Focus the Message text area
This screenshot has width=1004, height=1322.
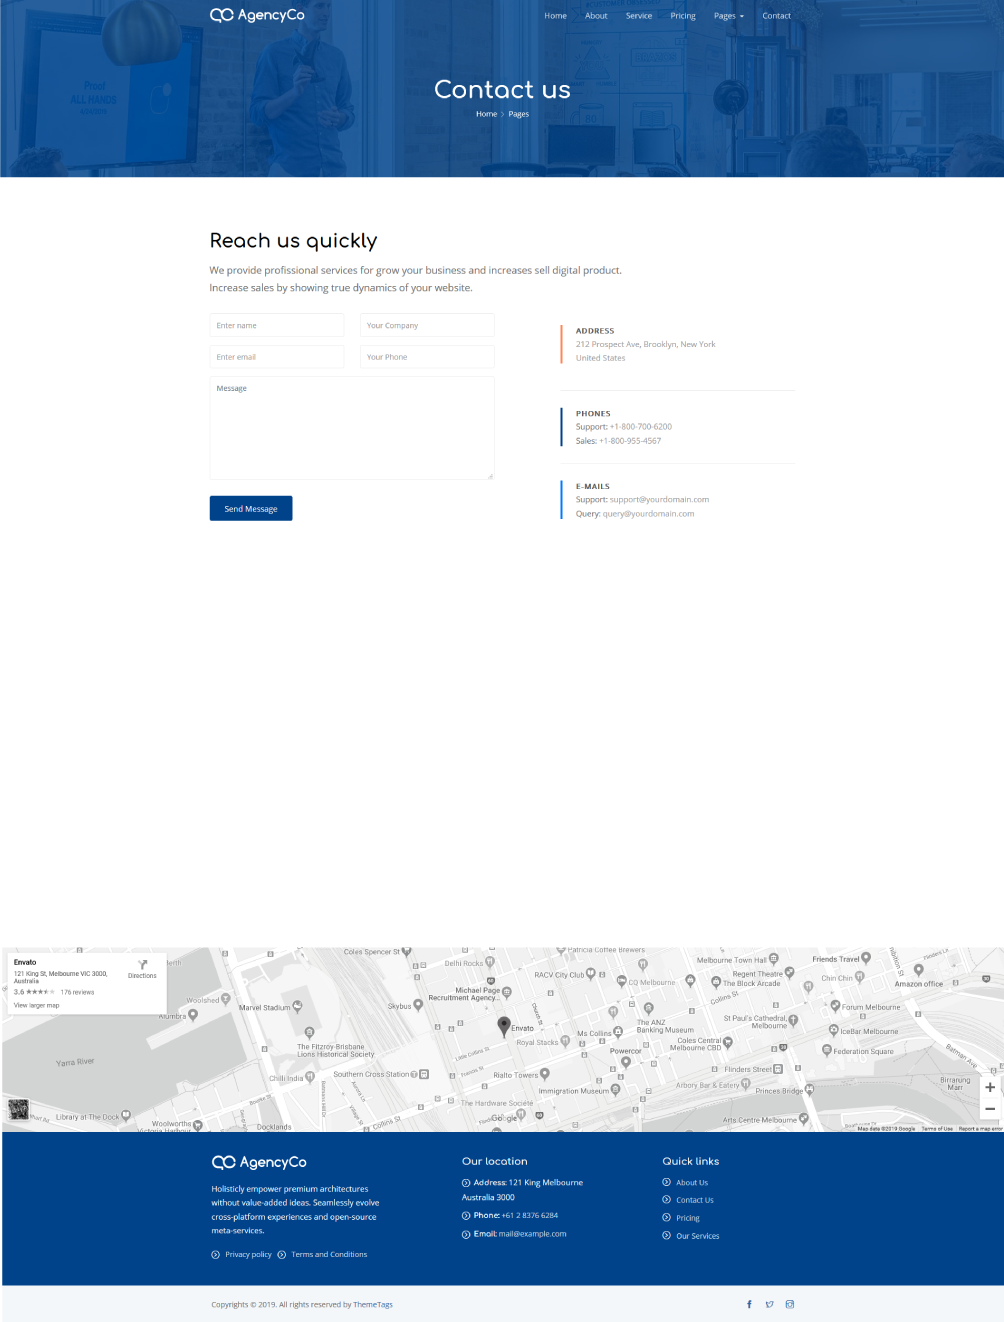[352, 428]
